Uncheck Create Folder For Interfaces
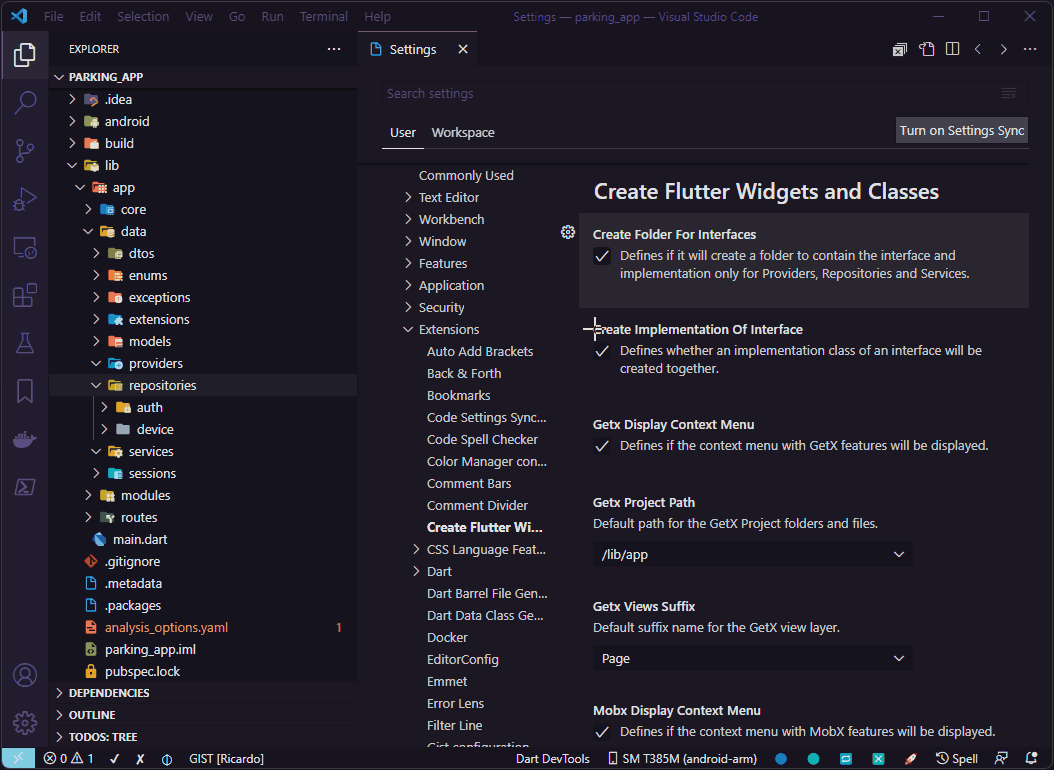 coord(602,256)
